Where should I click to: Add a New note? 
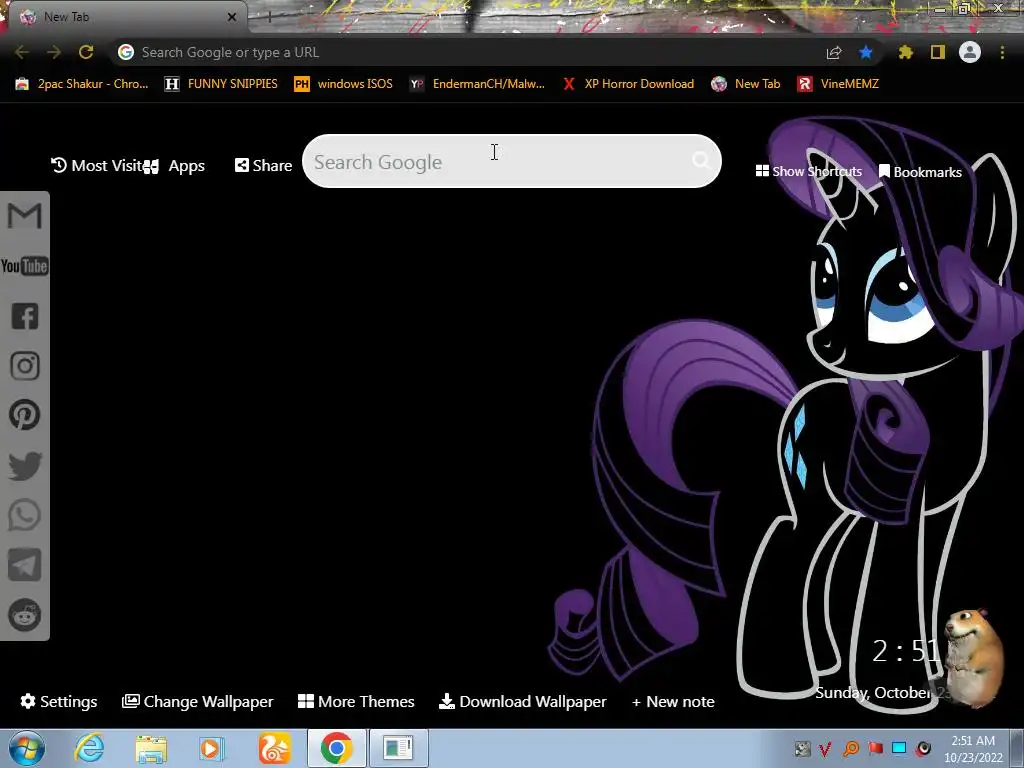point(673,701)
